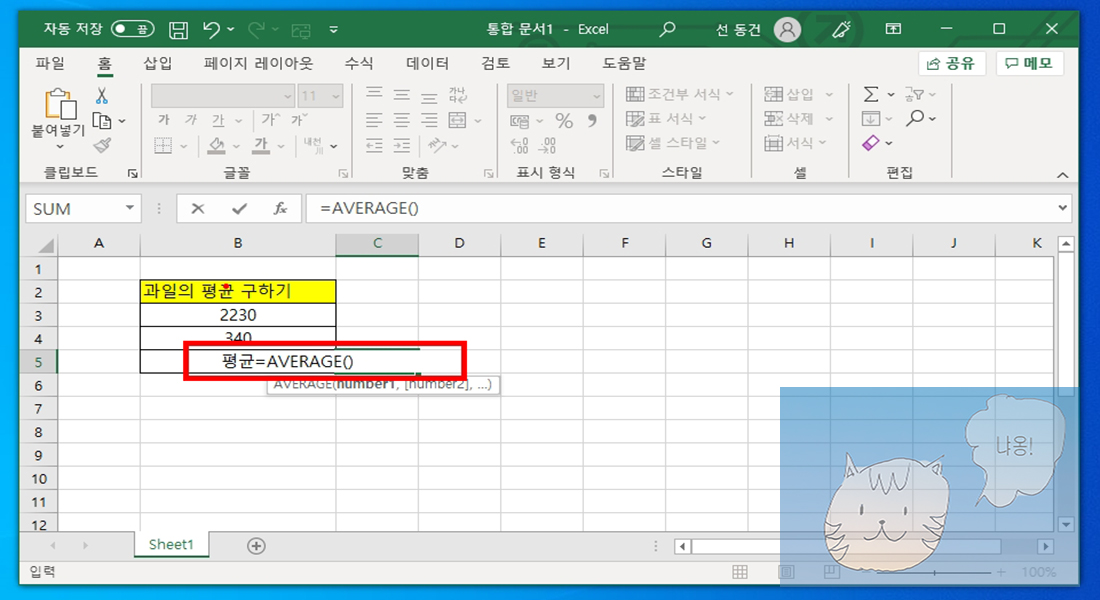Image resolution: width=1100 pixels, height=600 pixels.
Task: Click the Increase Decimal icon
Action: coord(519,145)
